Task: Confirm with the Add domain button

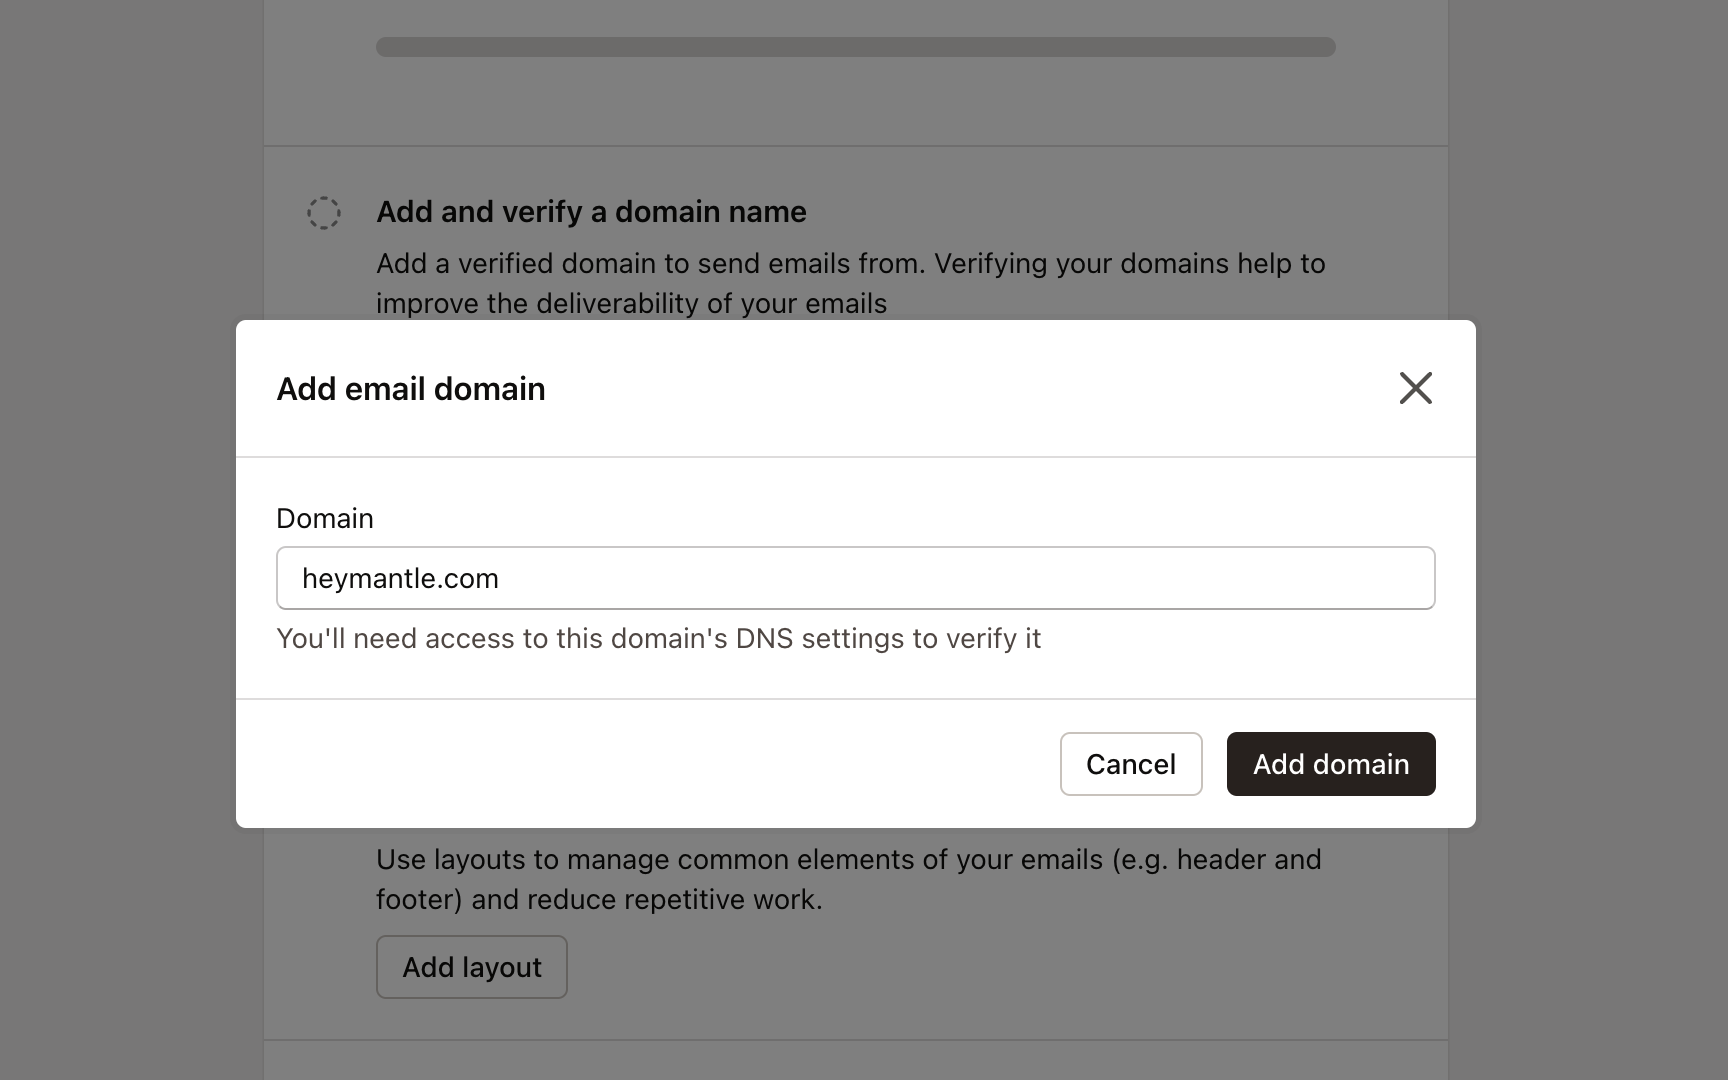Action: (x=1330, y=763)
